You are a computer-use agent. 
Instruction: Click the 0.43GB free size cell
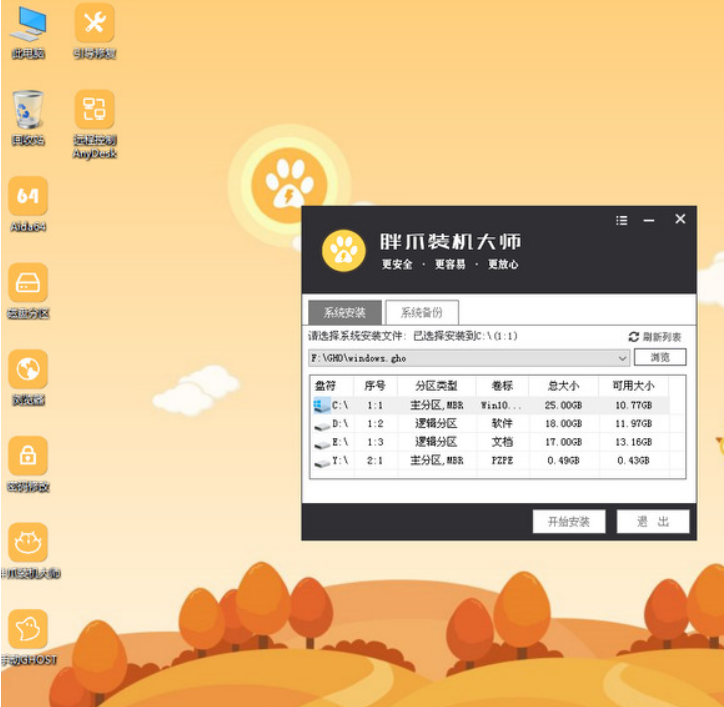pyautogui.click(x=633, y=461)
